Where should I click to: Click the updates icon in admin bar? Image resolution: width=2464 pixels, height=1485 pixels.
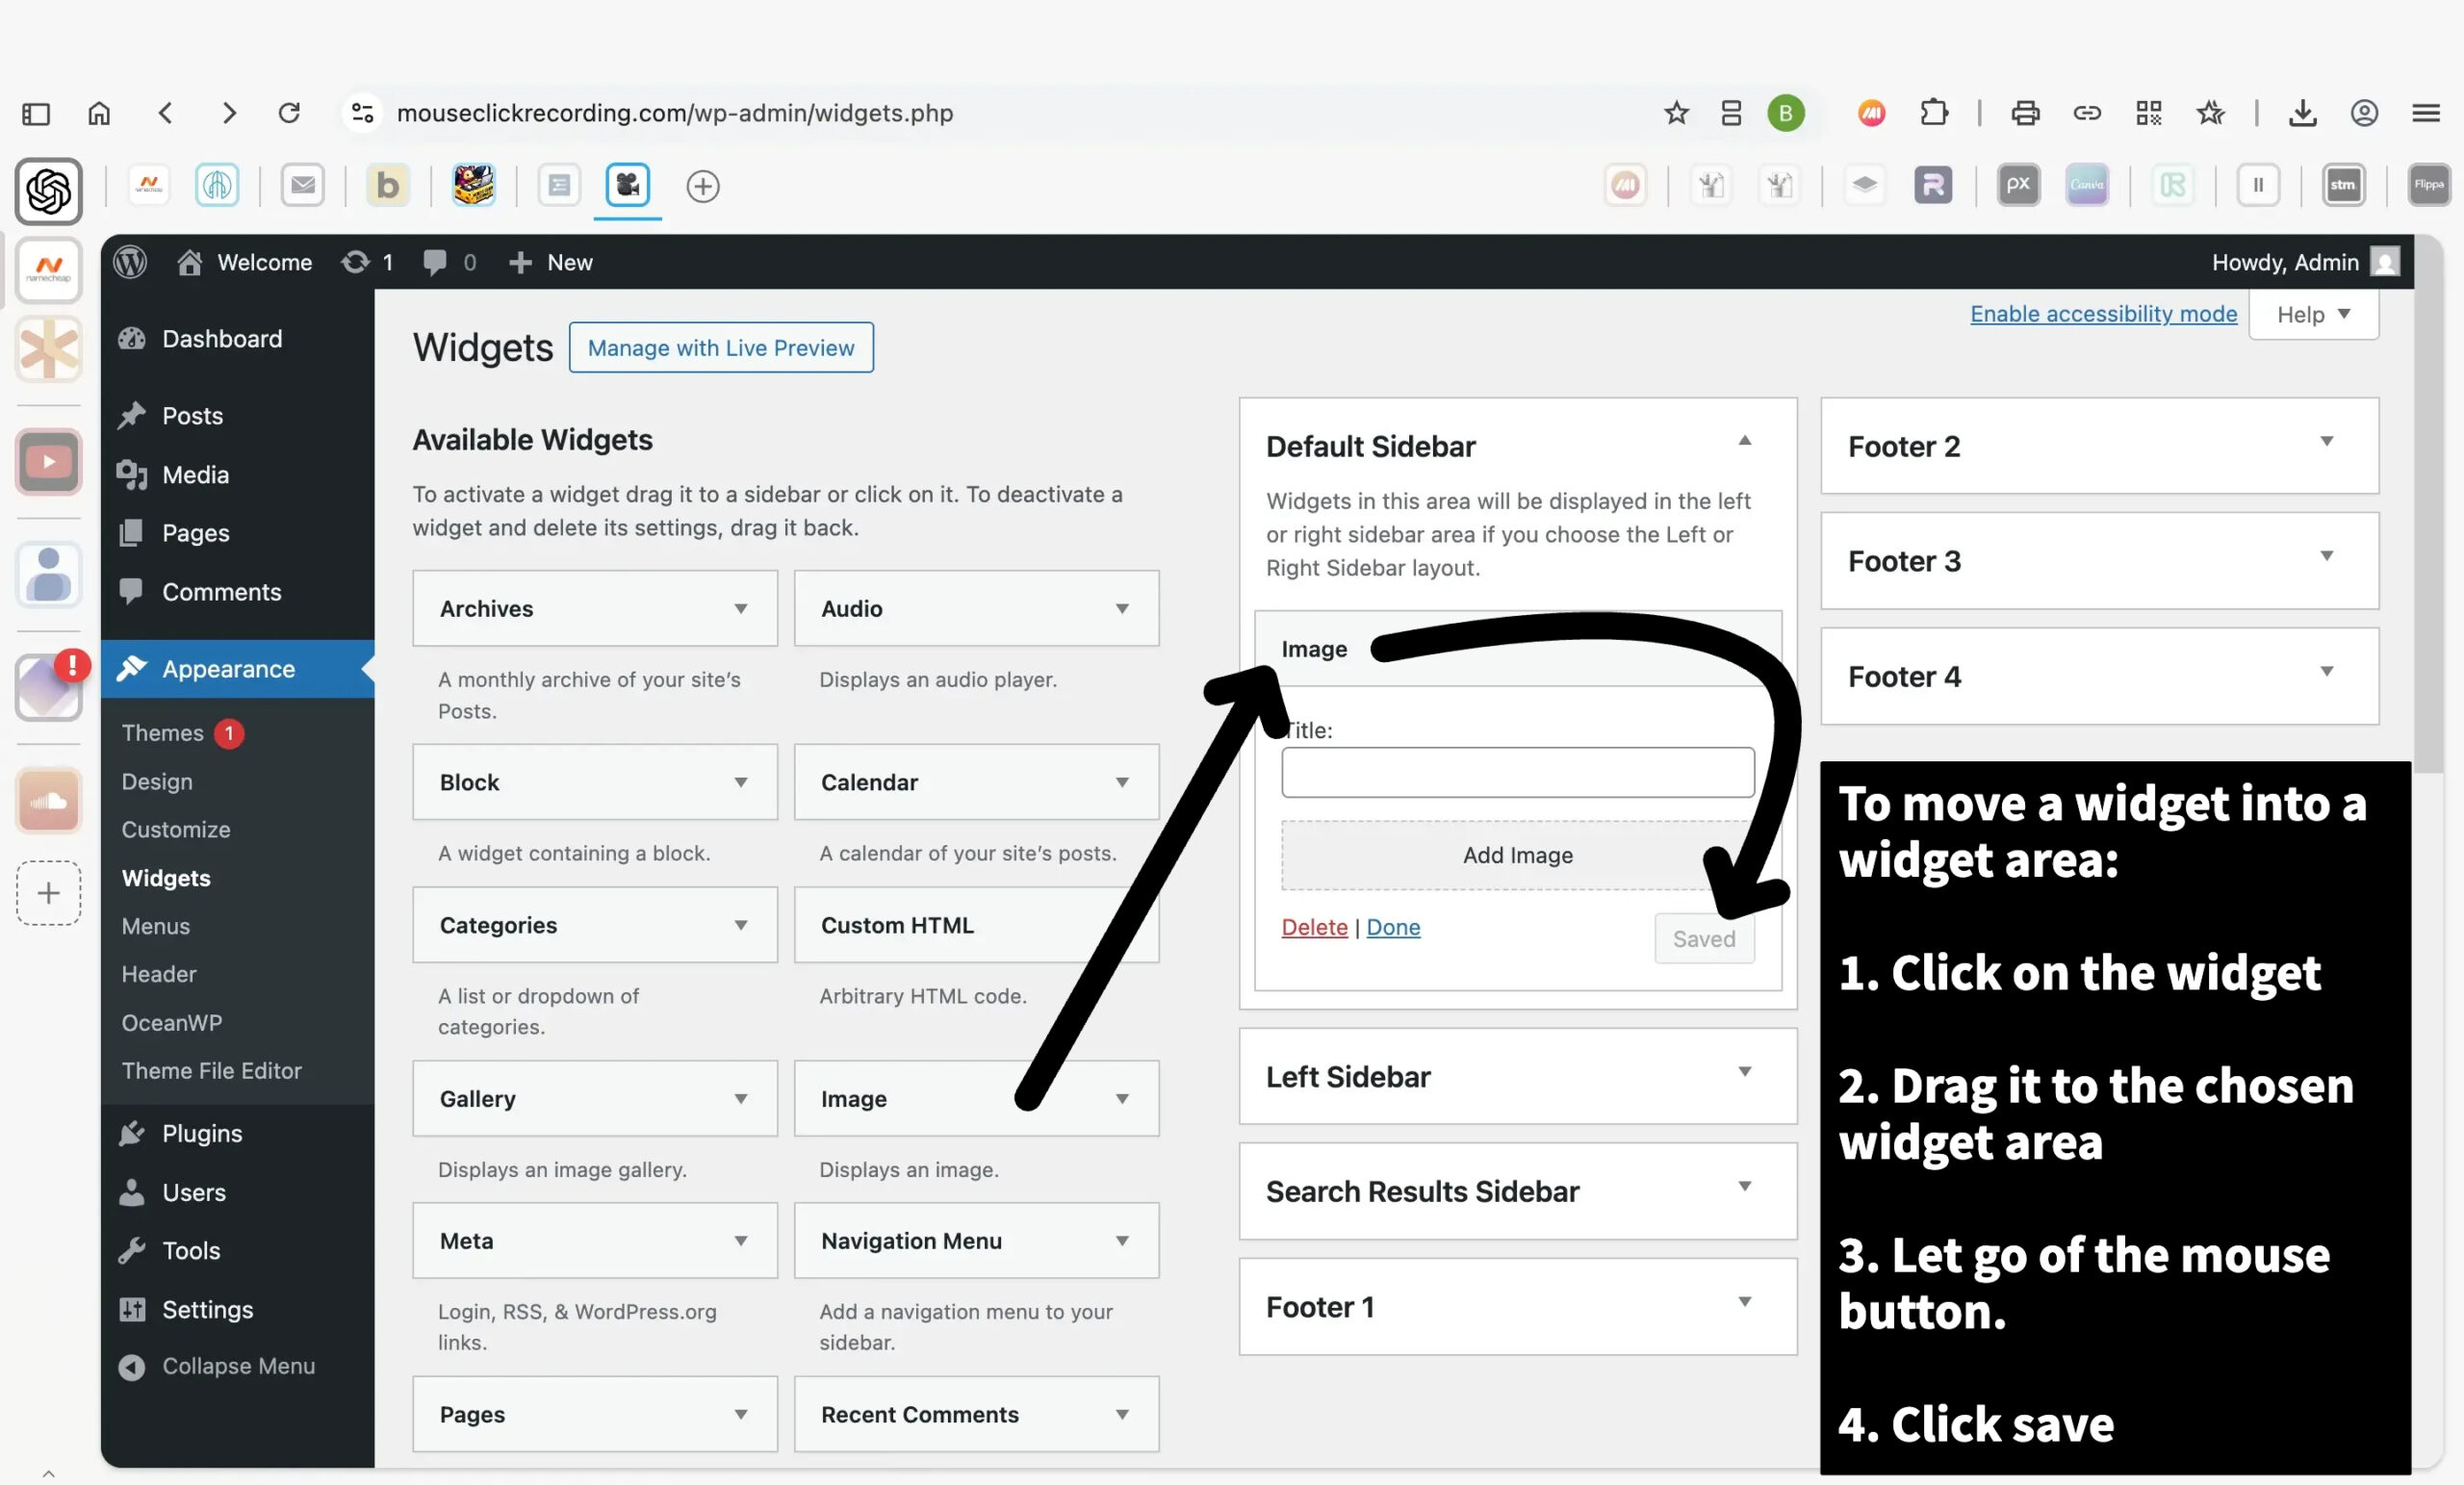(356, 262)
